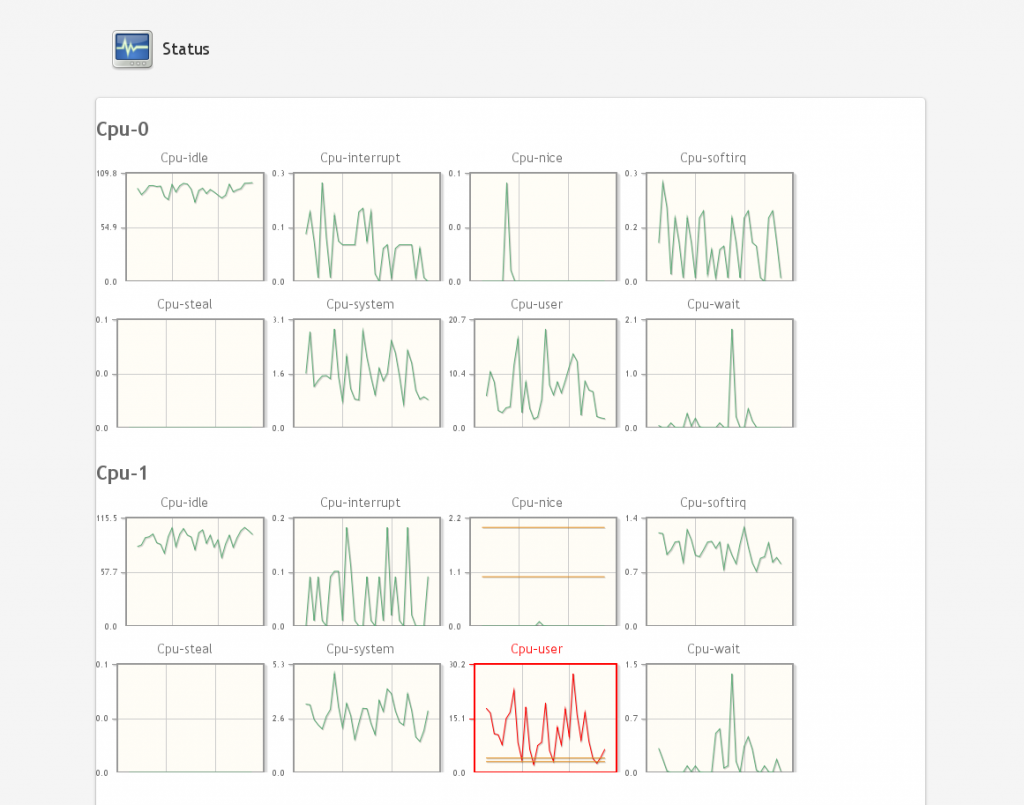Click the Cpu-user title in Cpu-0
The image size is (1024, 805).
tap(537, 304)
